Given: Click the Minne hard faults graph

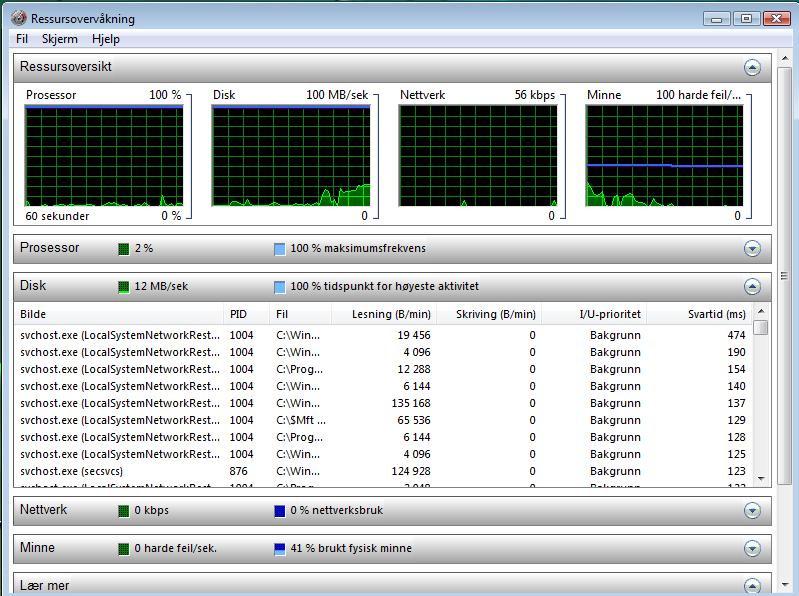Looking at the screenshot, I should (x=664, y=156).
